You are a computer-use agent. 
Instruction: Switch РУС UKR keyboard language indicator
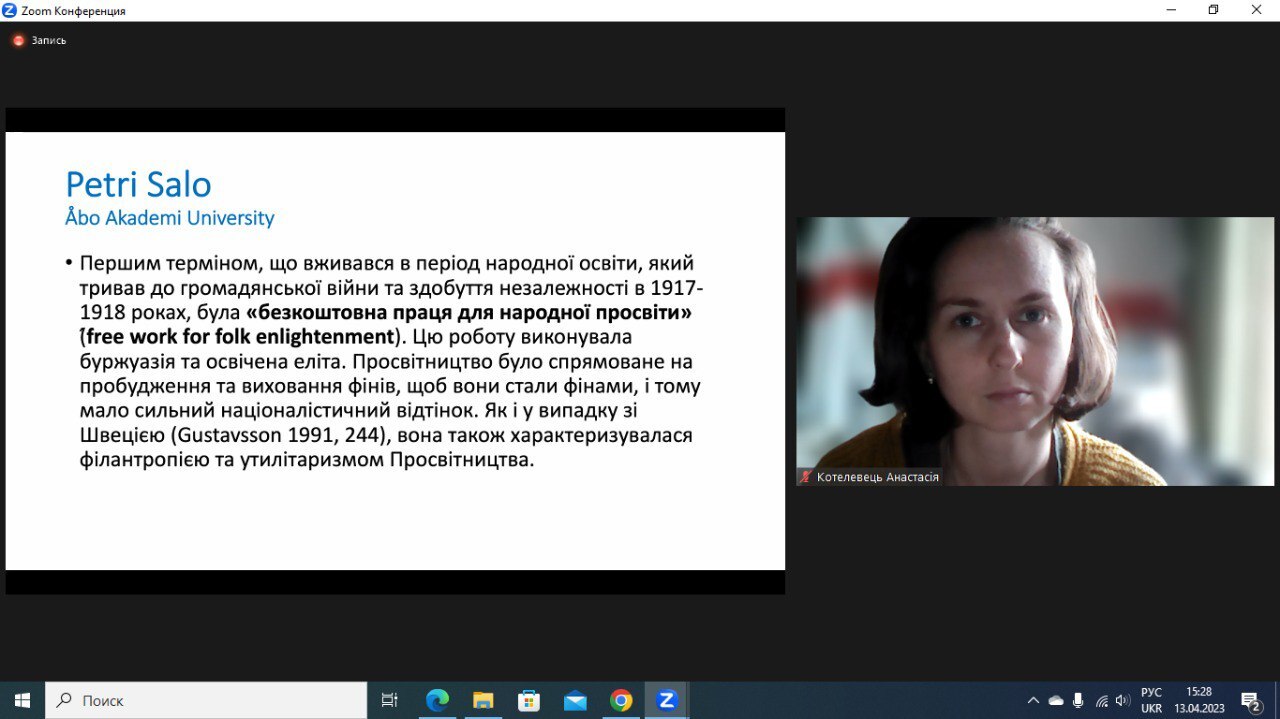click(1151, 700)
